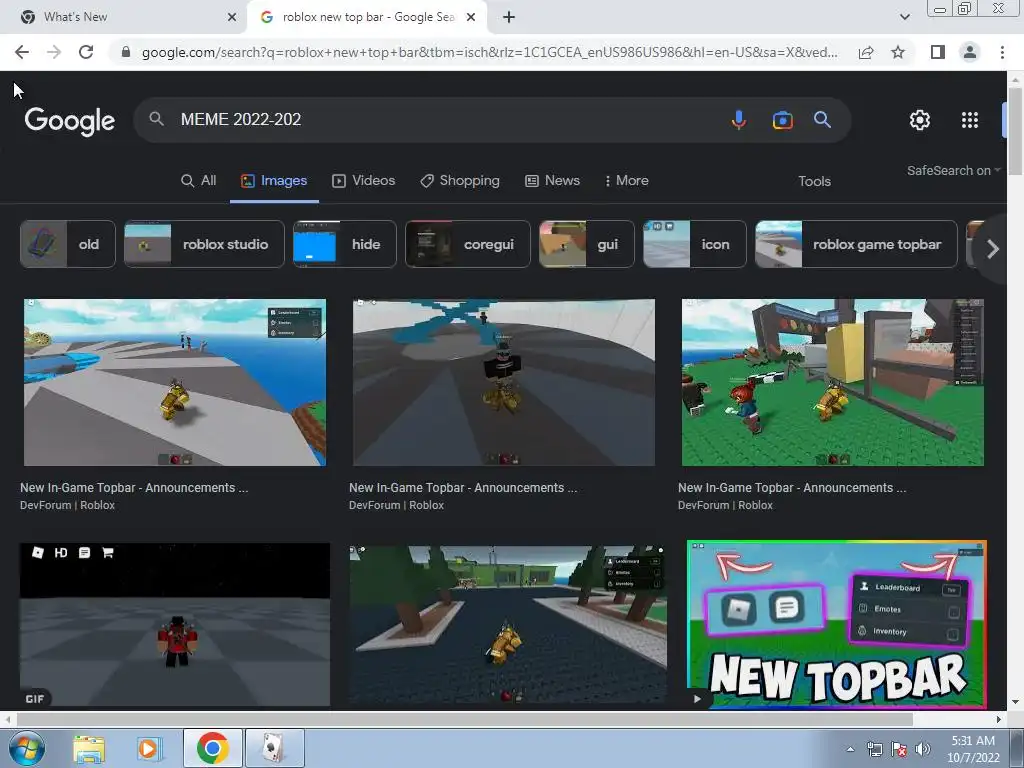Select the News search tab
This screenshot has width=1024, height=768.
552,181
